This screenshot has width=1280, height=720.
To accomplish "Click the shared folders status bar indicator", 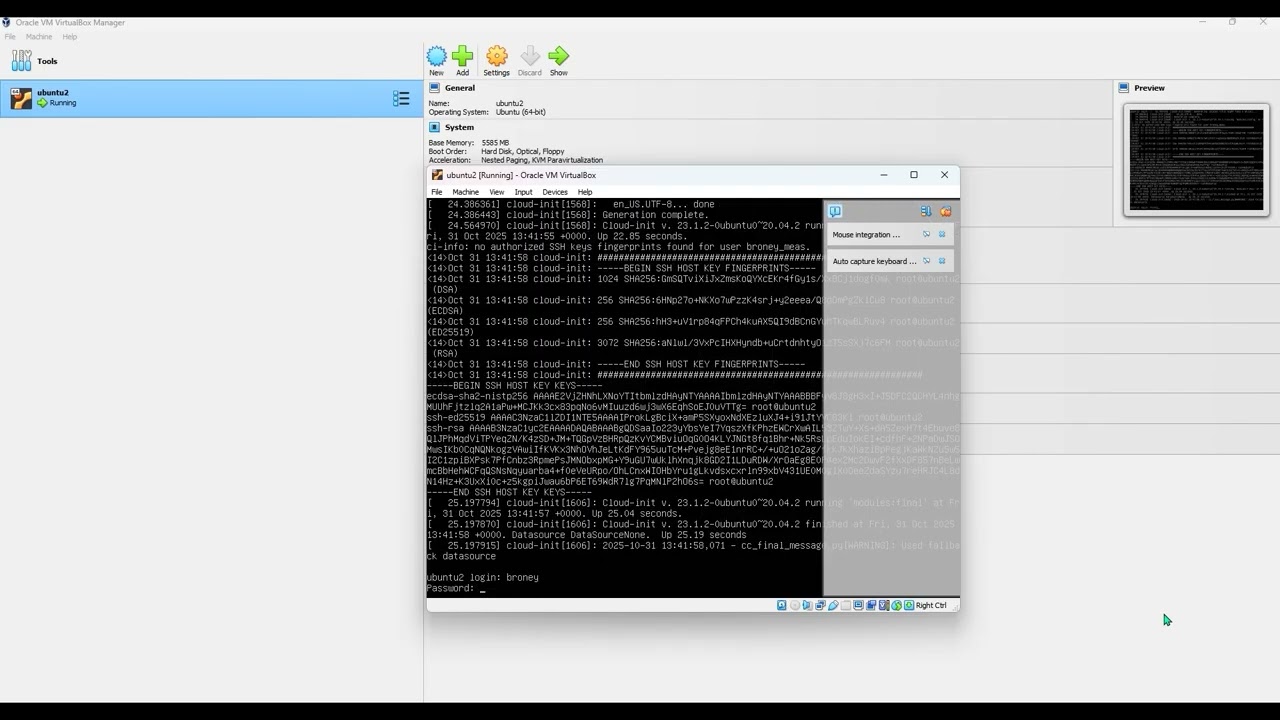I will coord(846,605).
